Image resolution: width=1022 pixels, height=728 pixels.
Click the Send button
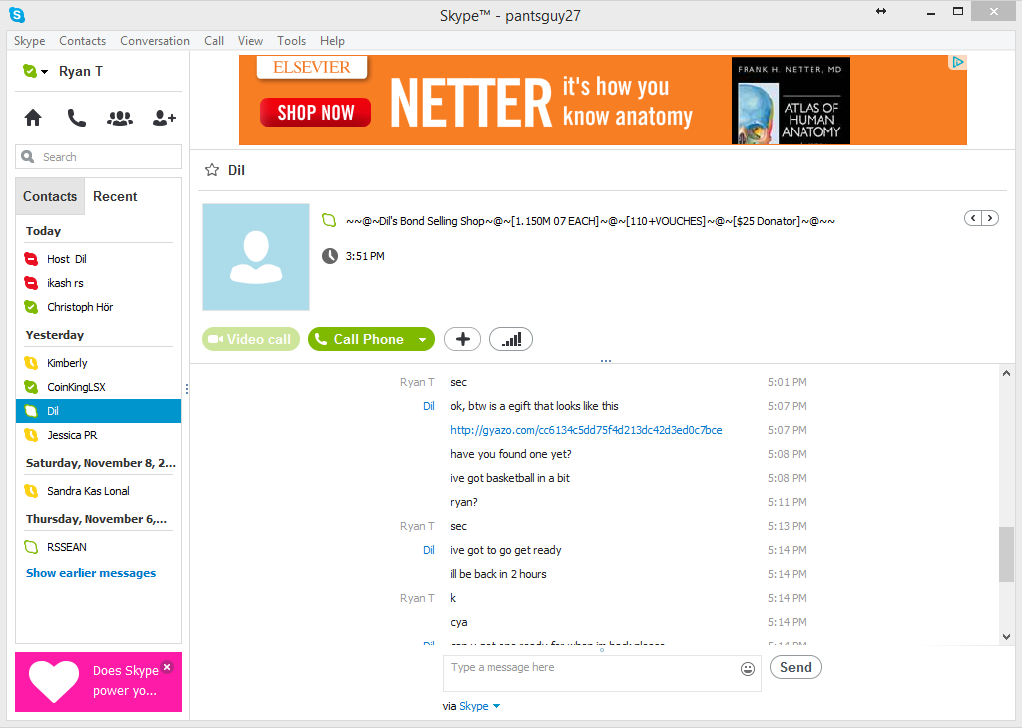point(796,667)
